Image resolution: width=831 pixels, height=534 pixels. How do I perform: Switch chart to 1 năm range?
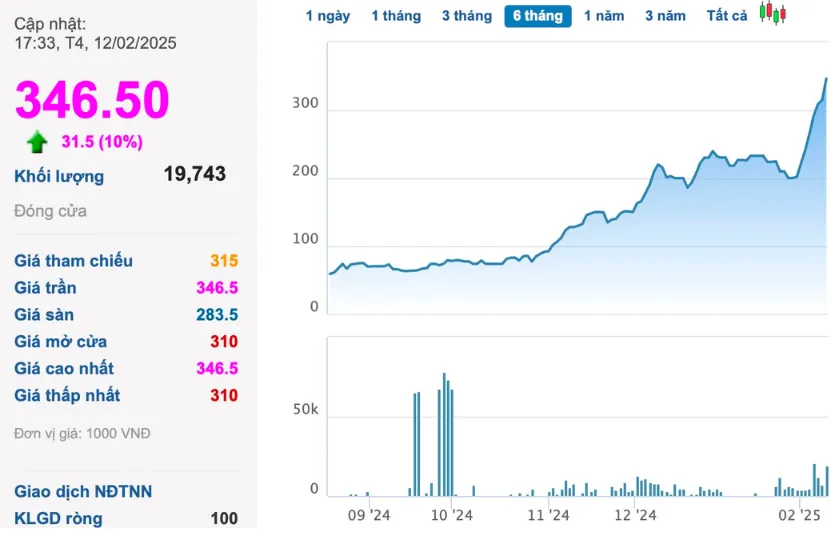click(x=604, y=16)
